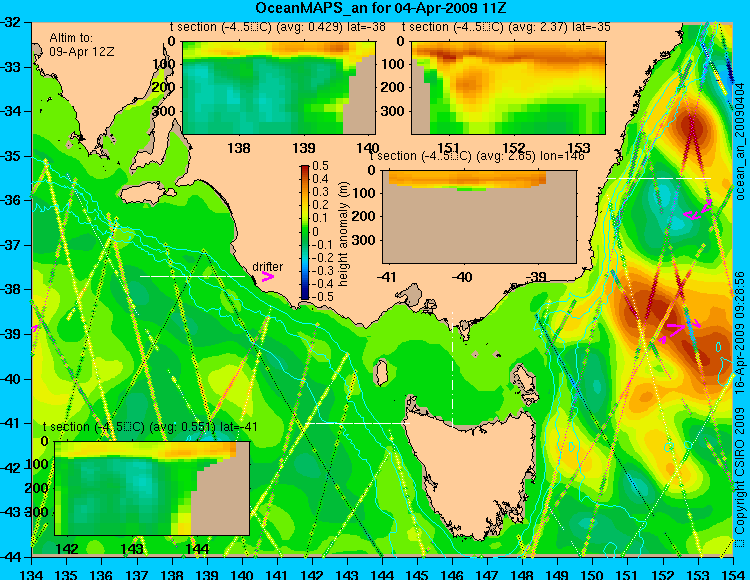The width and height of the screenshot is (750, 580).
Task: Open the lat=-38 temperature section inset
Action: (279, 88)
